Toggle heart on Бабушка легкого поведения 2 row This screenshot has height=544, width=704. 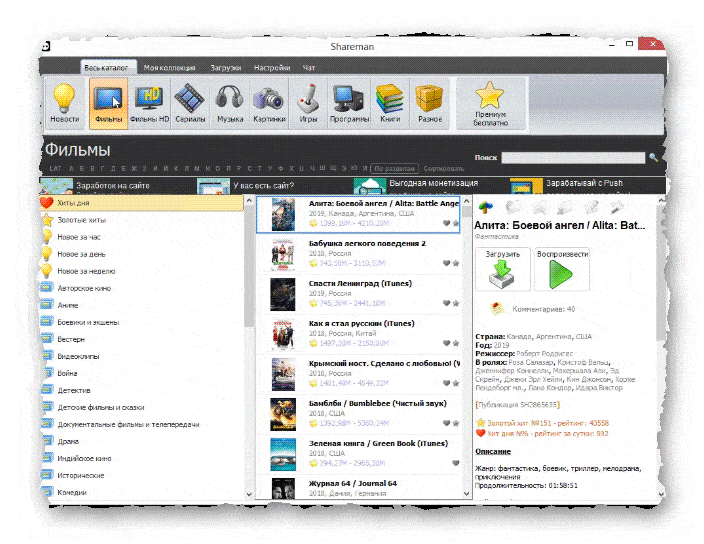point(446,263)
